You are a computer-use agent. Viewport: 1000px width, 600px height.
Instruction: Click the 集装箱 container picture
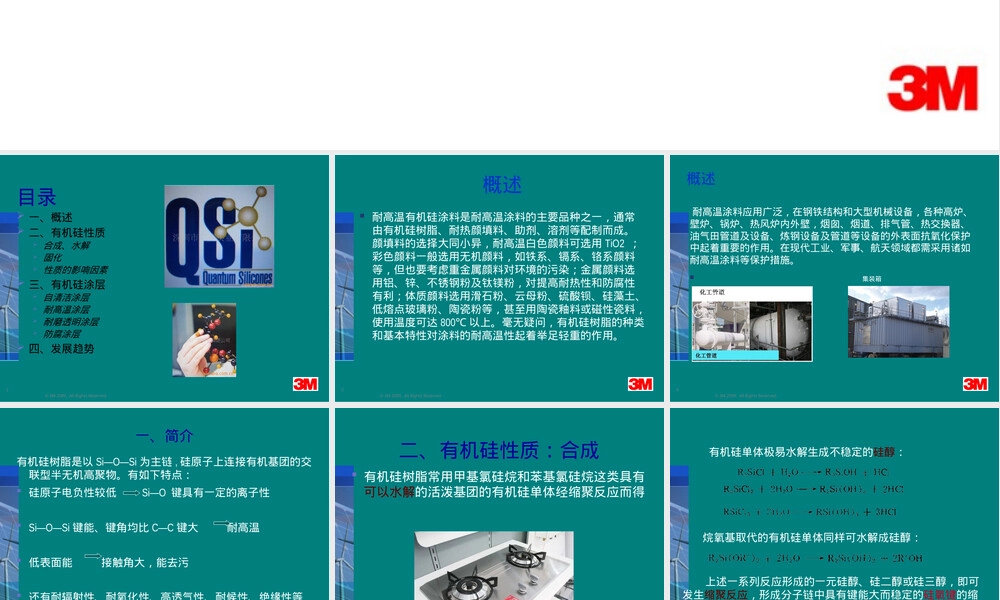[x=898, y=321]
